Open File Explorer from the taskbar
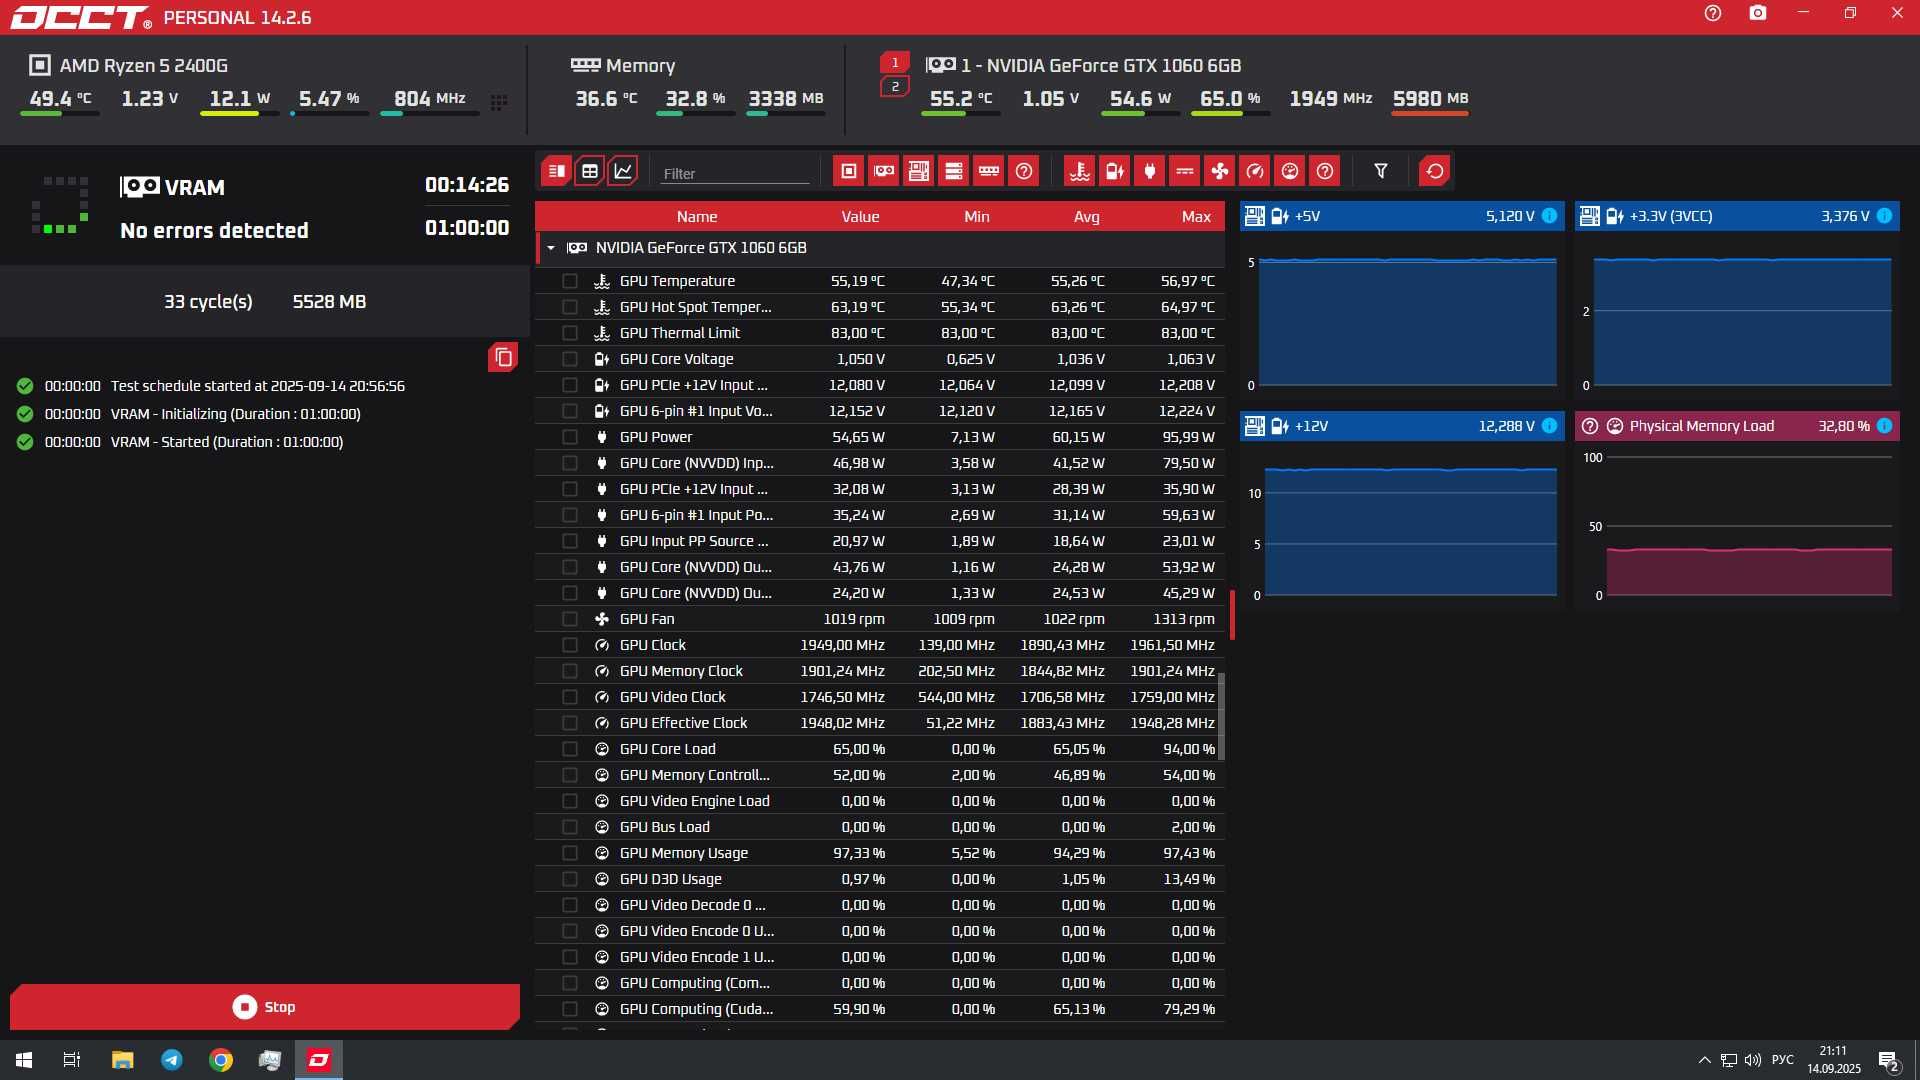The height and width of the screenshot is (1080, 1920). point(122,1060)
